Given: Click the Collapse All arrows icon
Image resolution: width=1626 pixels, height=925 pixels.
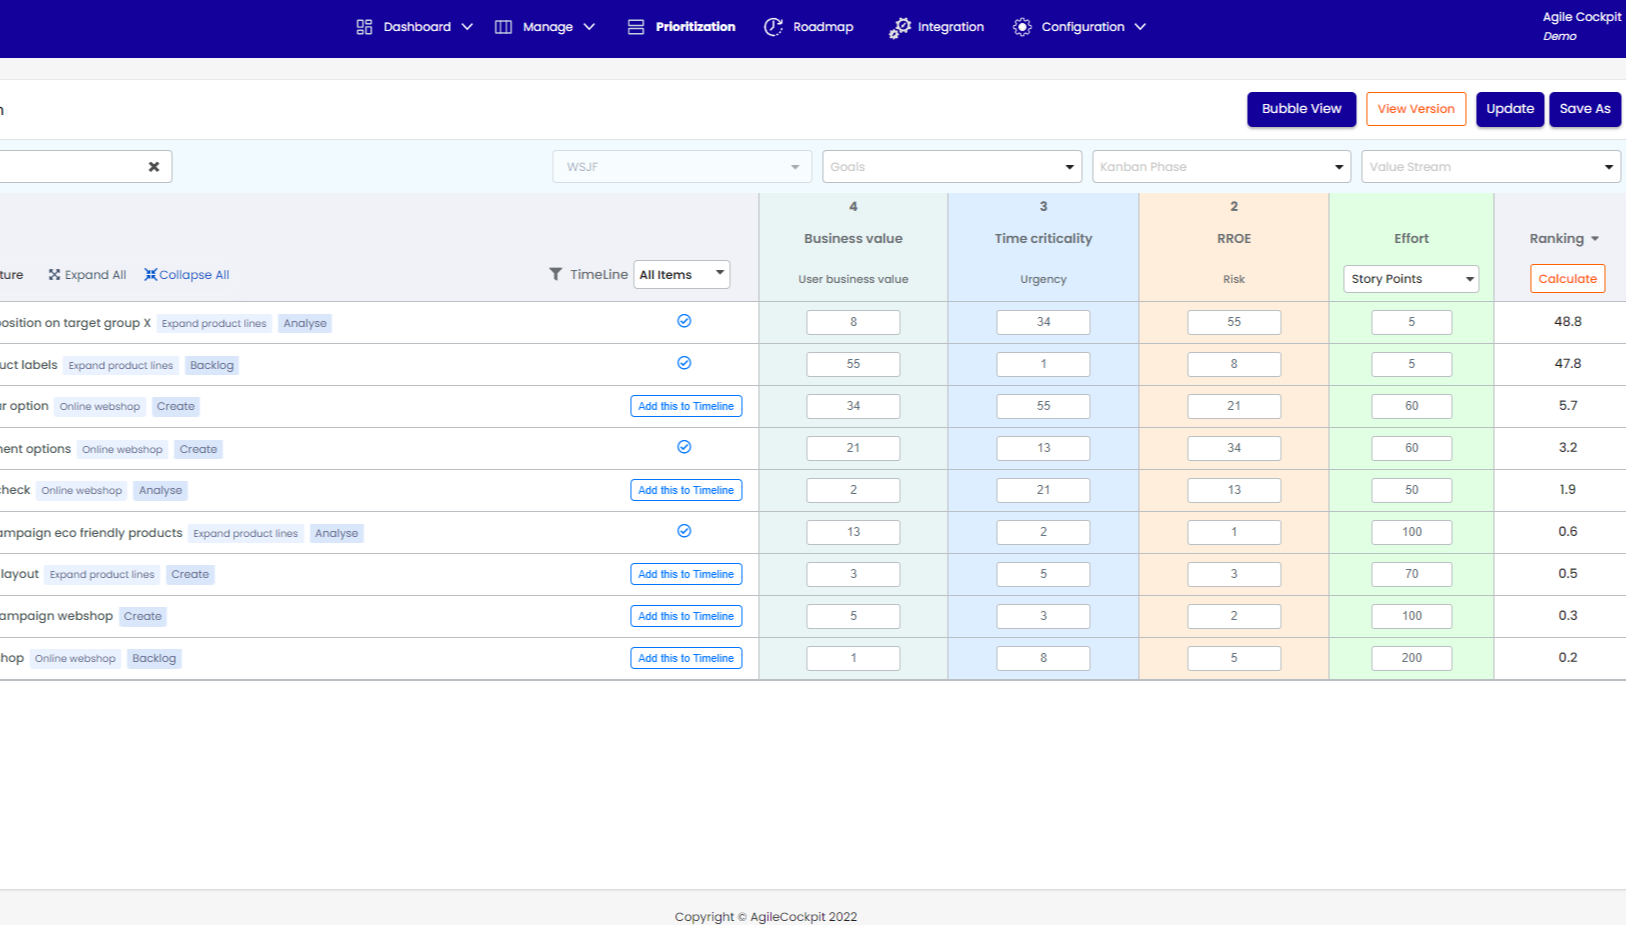Looking at the screenshot, I should point(150,275).
